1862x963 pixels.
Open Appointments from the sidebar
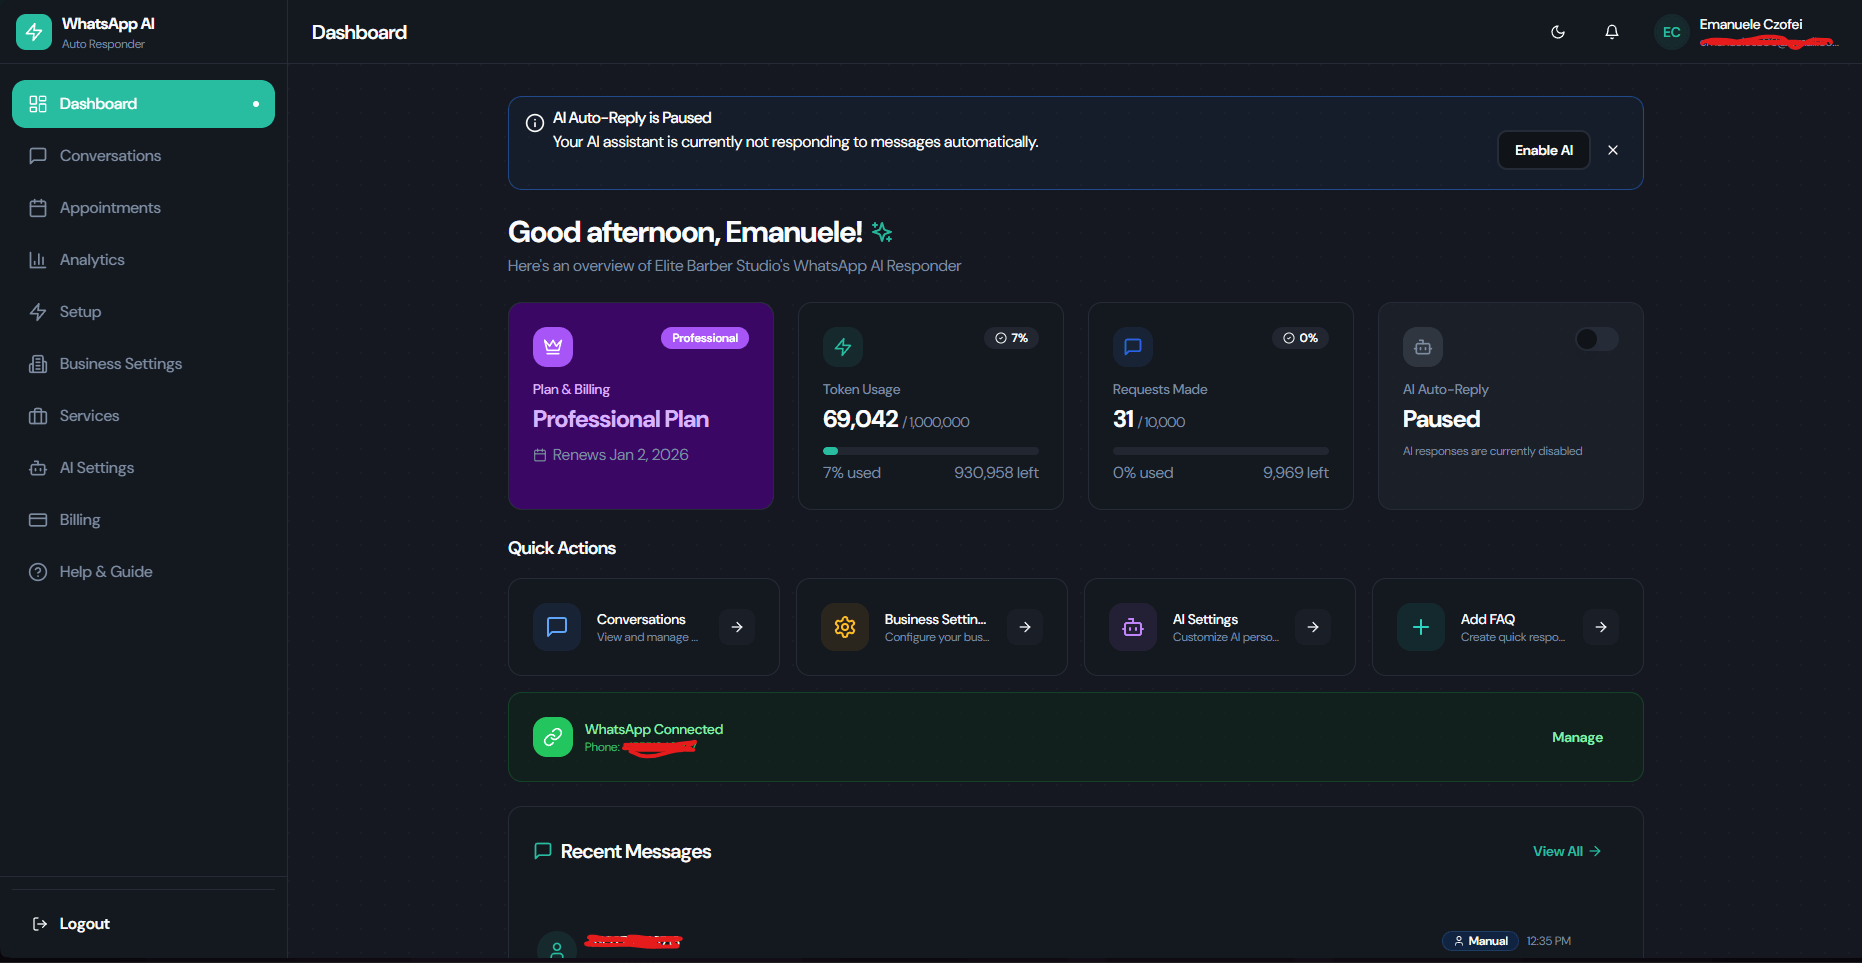143,208
